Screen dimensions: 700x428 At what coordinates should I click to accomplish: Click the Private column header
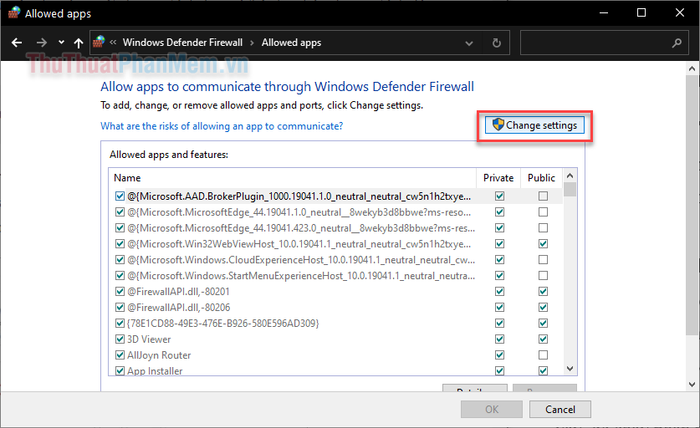pyautogui.click(x=498, y=178)
